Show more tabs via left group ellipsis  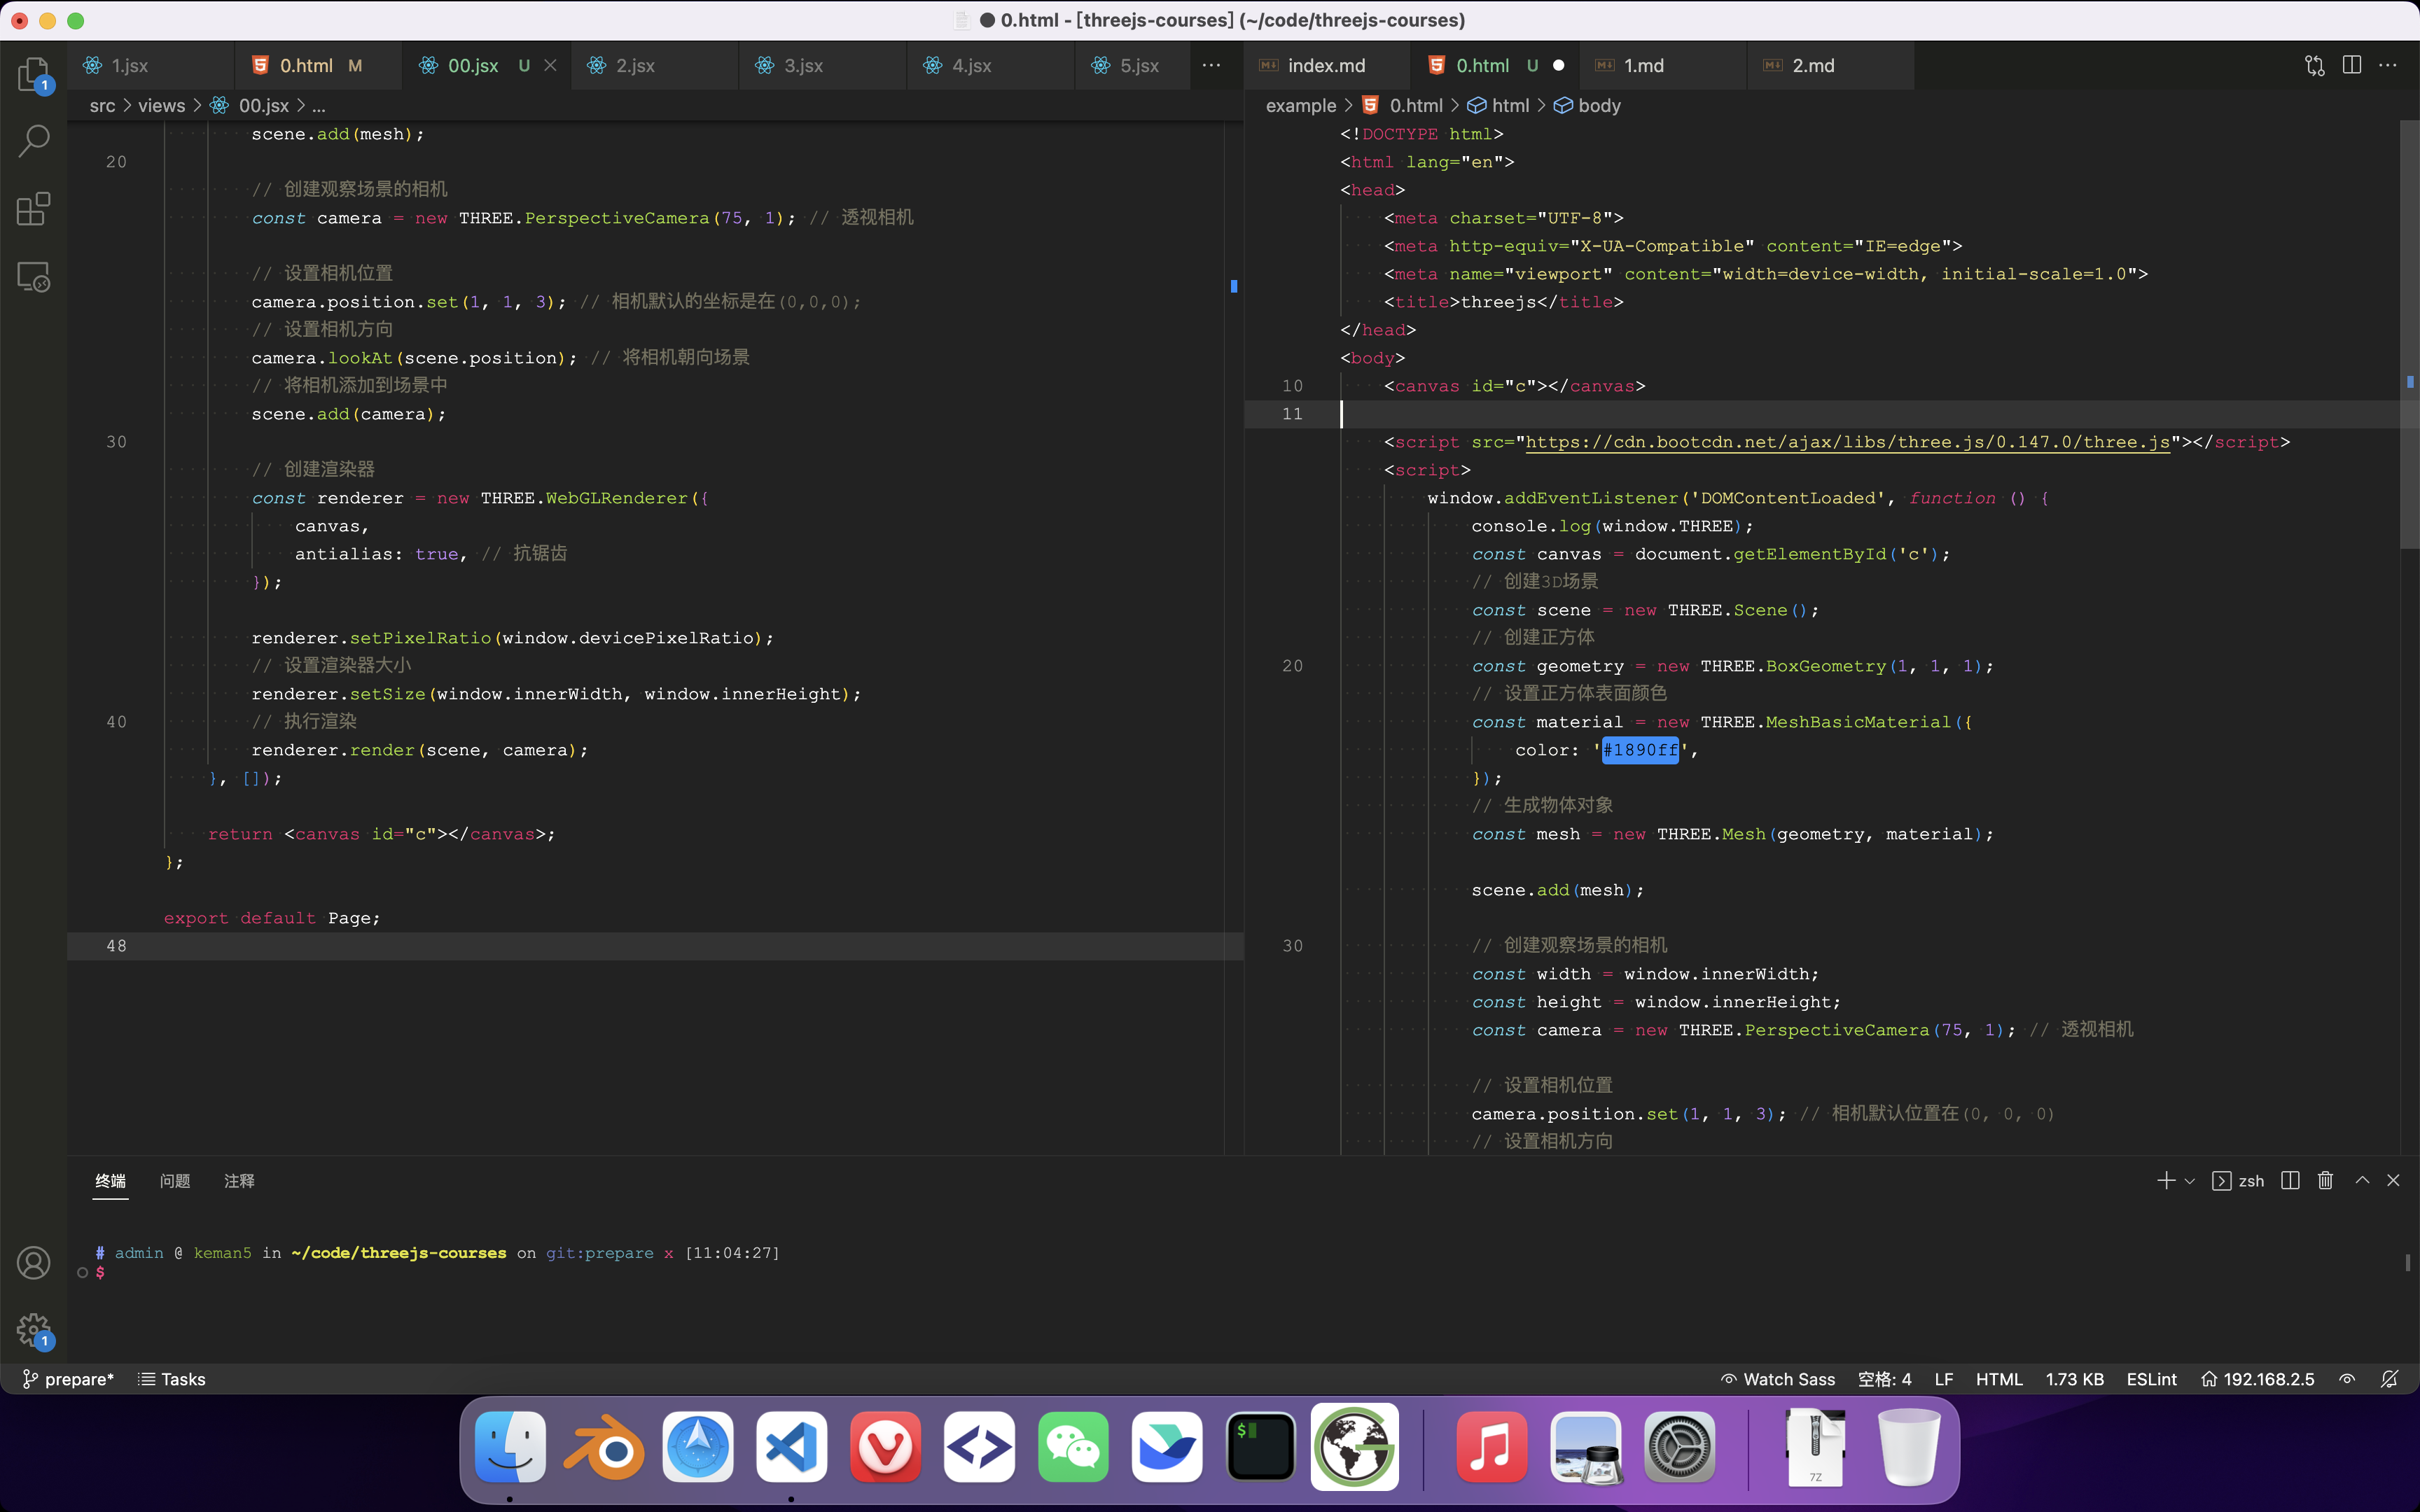(x=1211, y=65)
